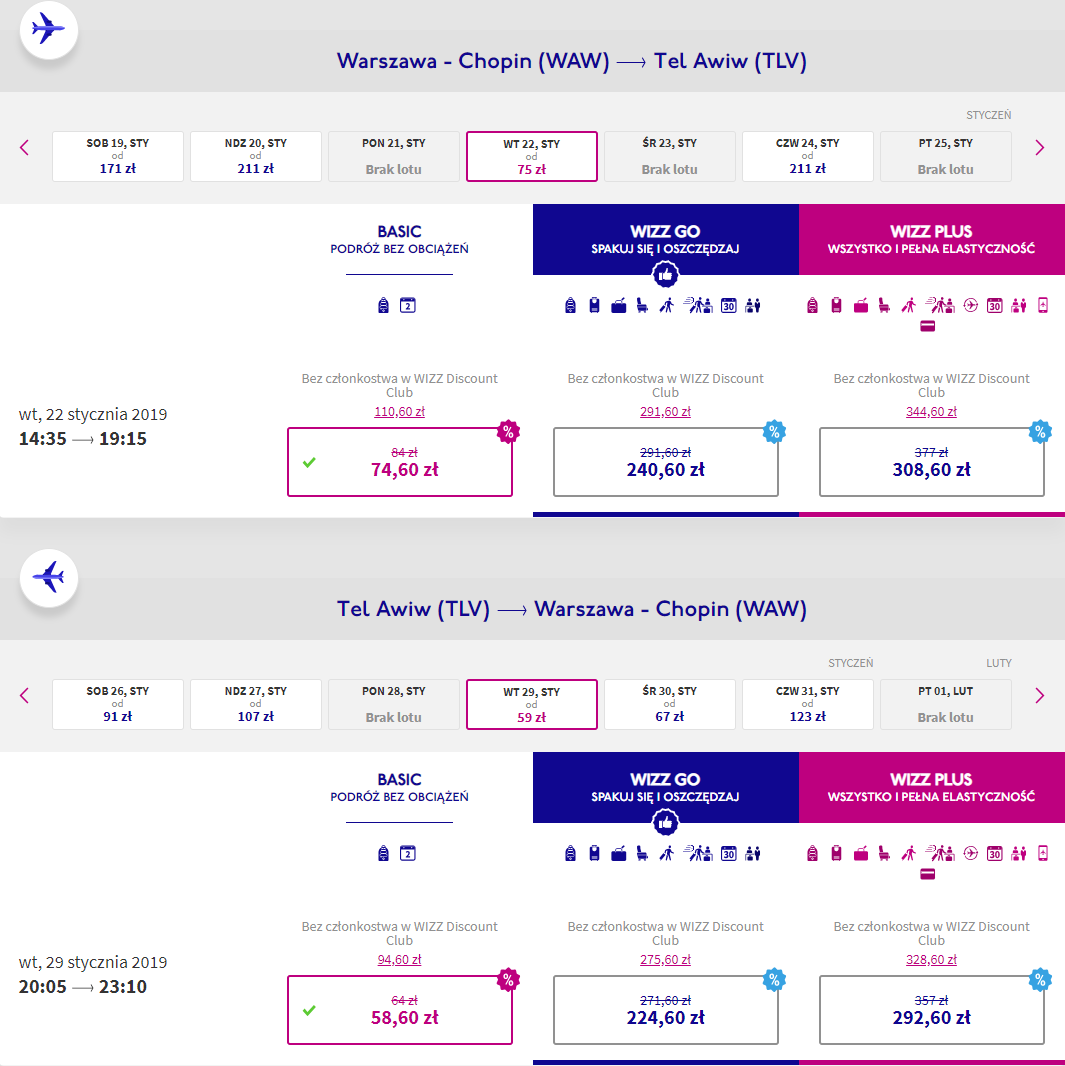Image resolution: width=1065 pixels, height=1066 pixels.
Task: Select the return BASIC fare 58,60 zł box
Action: tap(400, 1010)
